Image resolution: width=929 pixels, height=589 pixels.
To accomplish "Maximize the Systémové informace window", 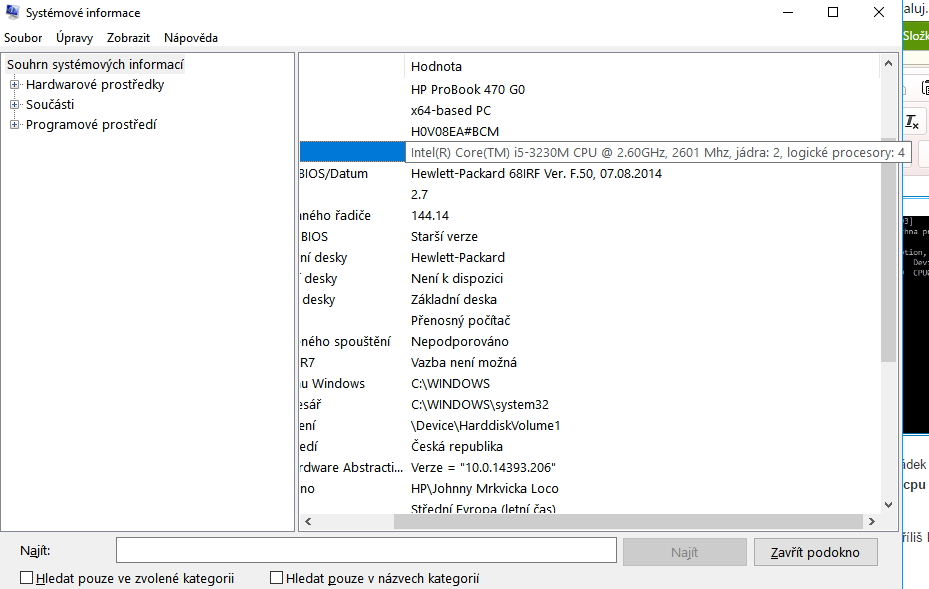I will (833, 12).
